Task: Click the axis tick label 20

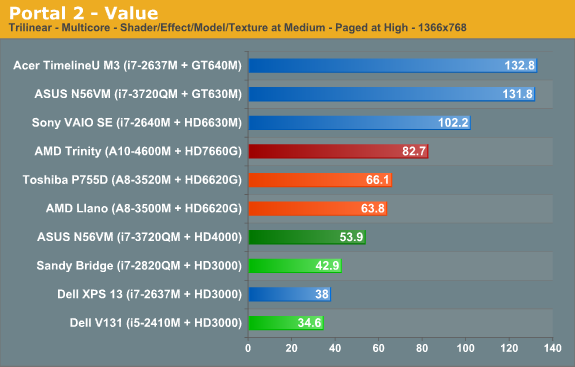Action: coord(292,348)
